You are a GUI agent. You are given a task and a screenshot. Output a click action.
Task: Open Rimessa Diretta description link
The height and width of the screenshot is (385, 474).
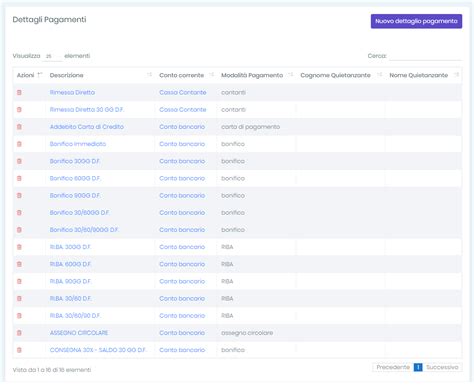(x=72, y=92)
